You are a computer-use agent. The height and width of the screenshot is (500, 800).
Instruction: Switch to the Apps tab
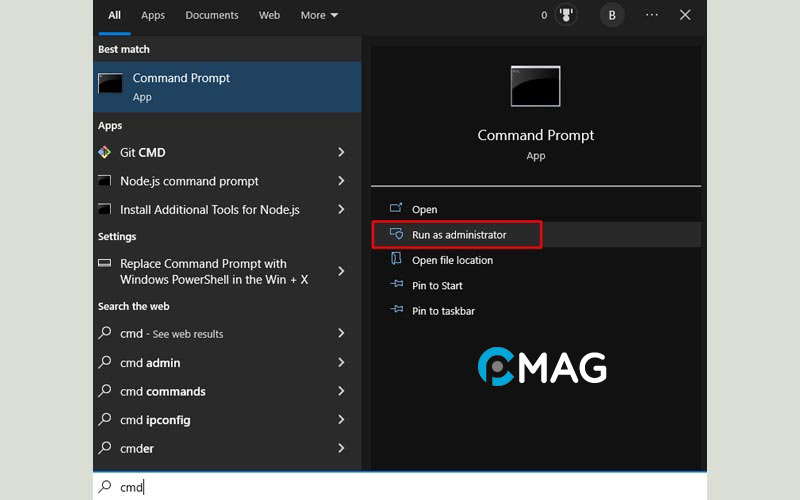(x=153, y=15)
